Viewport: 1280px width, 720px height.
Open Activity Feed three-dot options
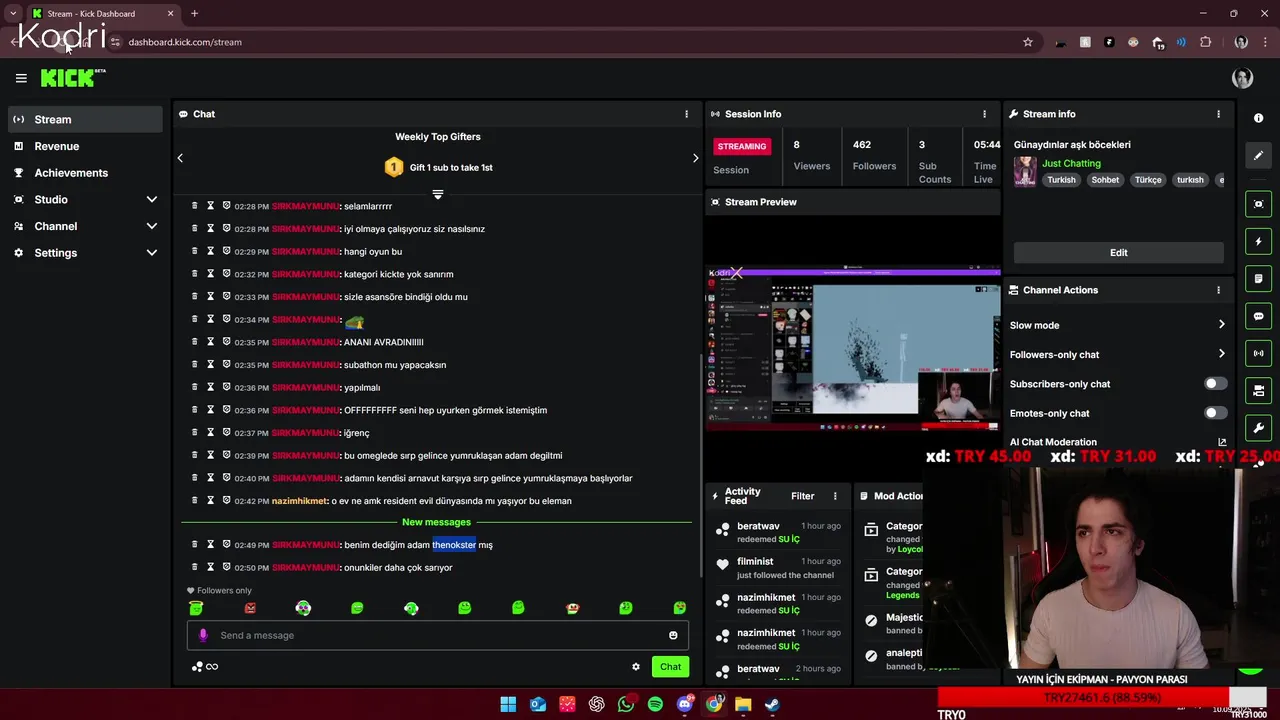[x=835, y=496]
